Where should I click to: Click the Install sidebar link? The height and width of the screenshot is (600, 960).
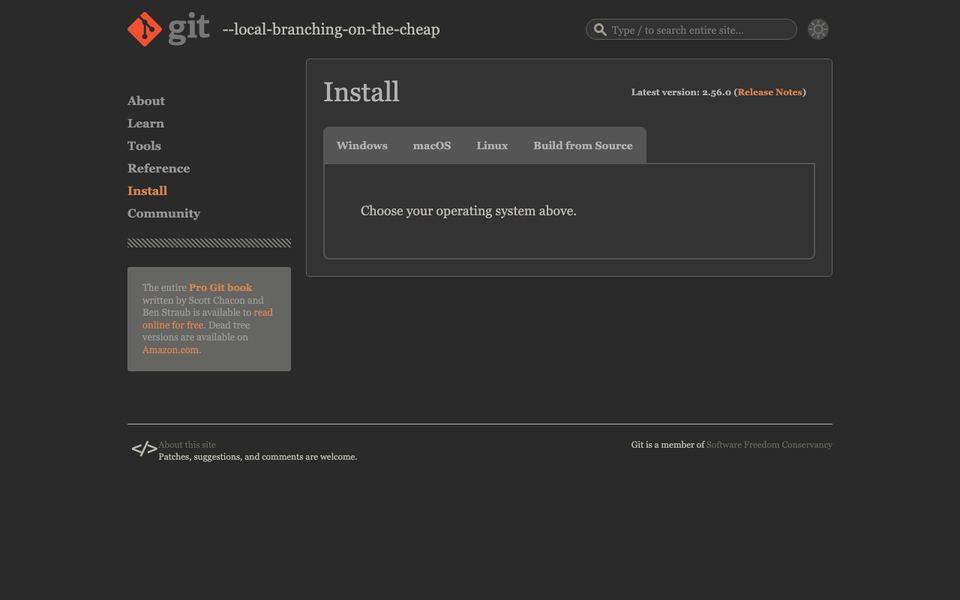point(147,191)
